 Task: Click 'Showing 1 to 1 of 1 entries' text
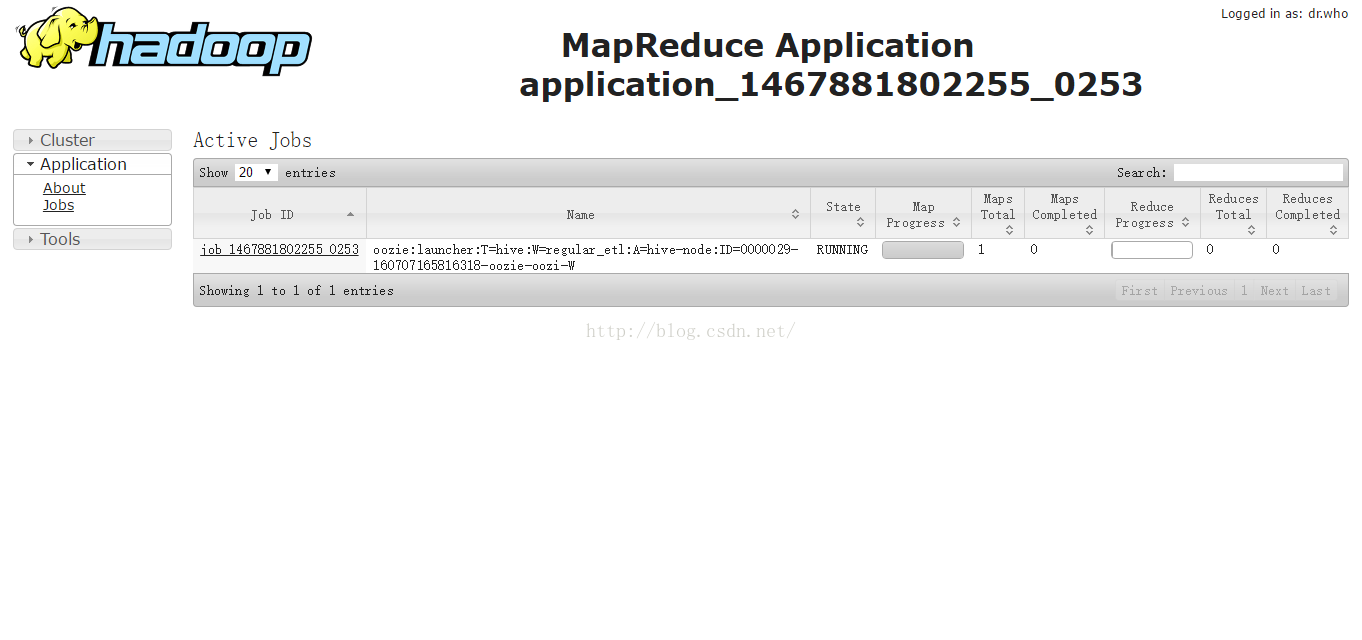(296, 291)
